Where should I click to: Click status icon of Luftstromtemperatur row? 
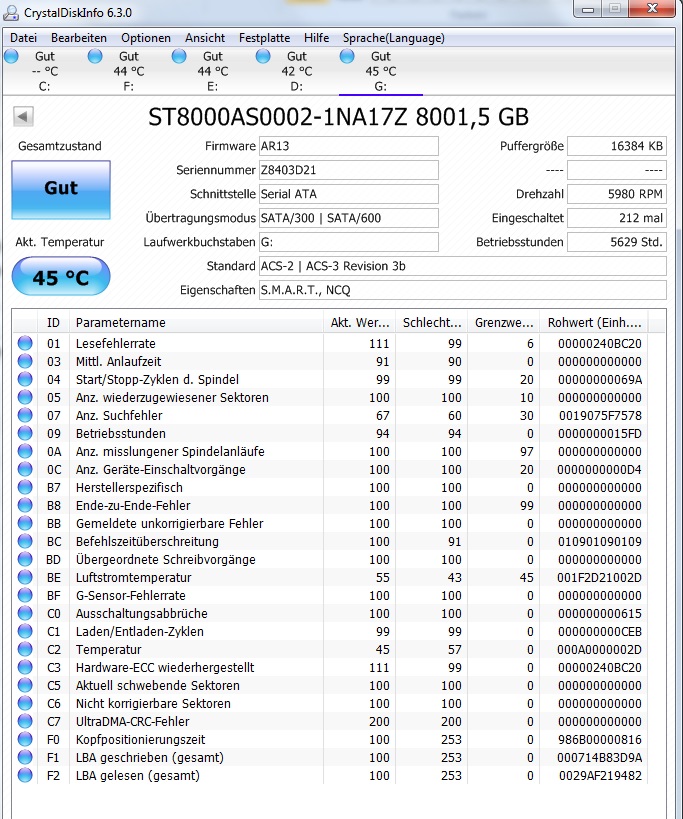click(25, 578)
